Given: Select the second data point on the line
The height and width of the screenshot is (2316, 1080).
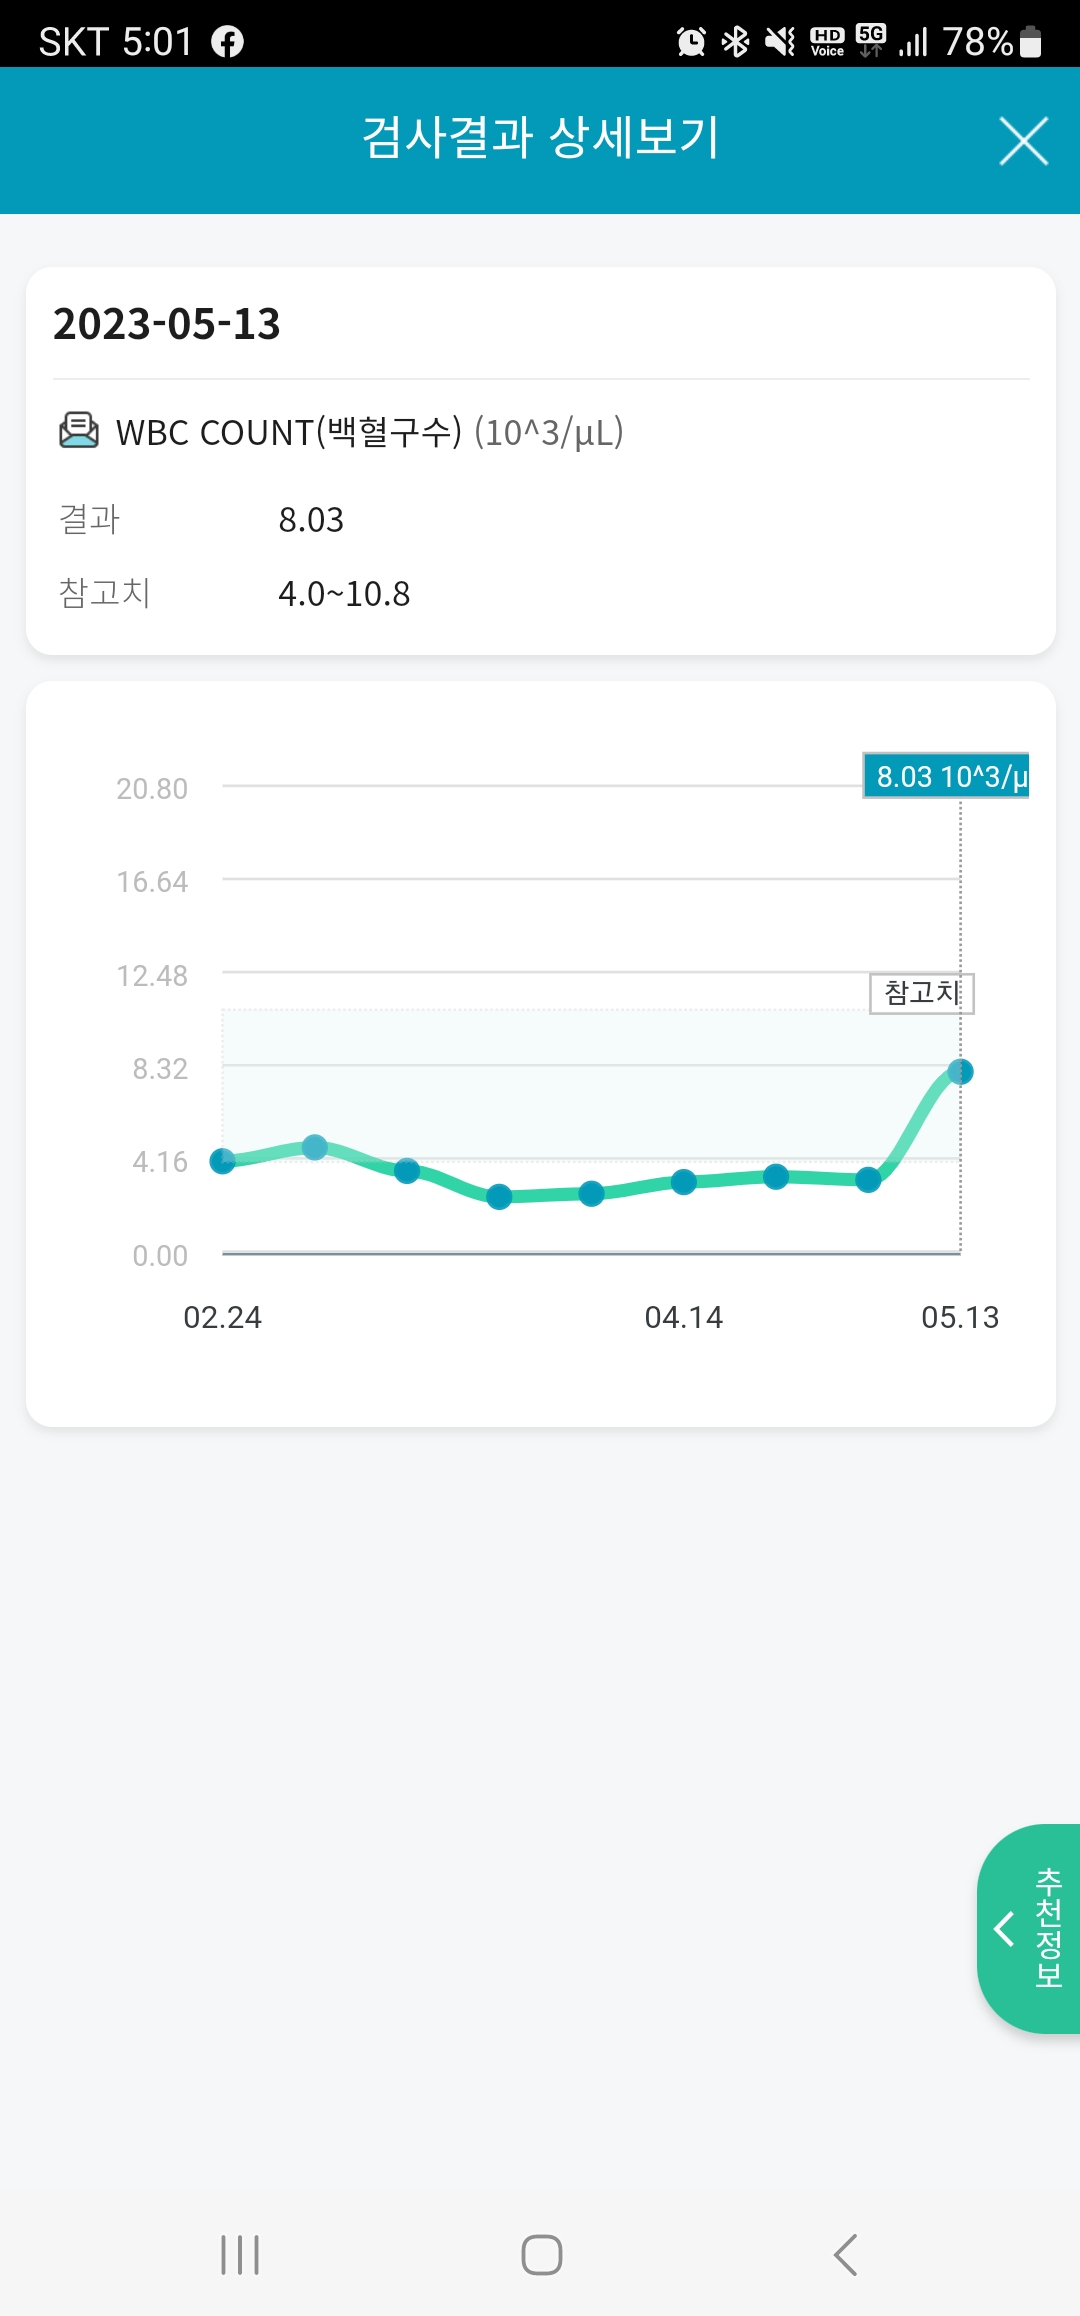Looking at the screenshot, I should point(315,1147).
